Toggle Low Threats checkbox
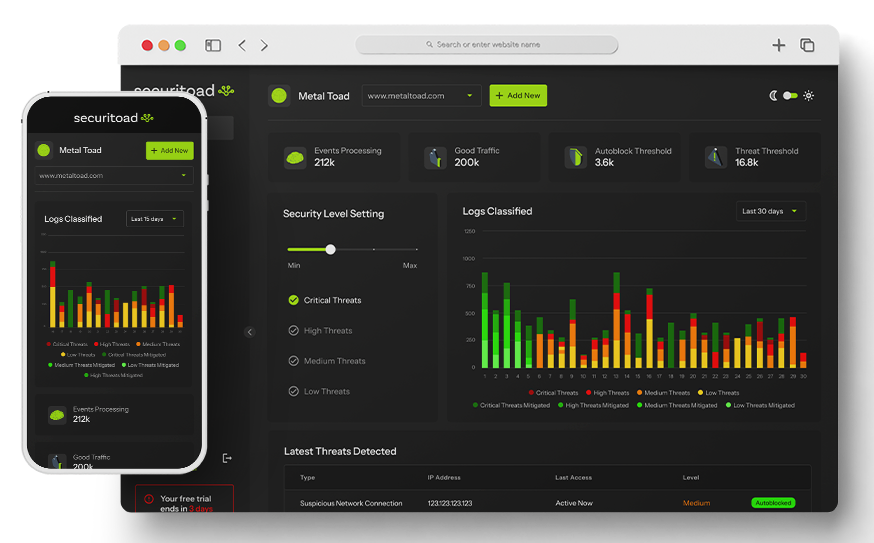 (293, 391)
